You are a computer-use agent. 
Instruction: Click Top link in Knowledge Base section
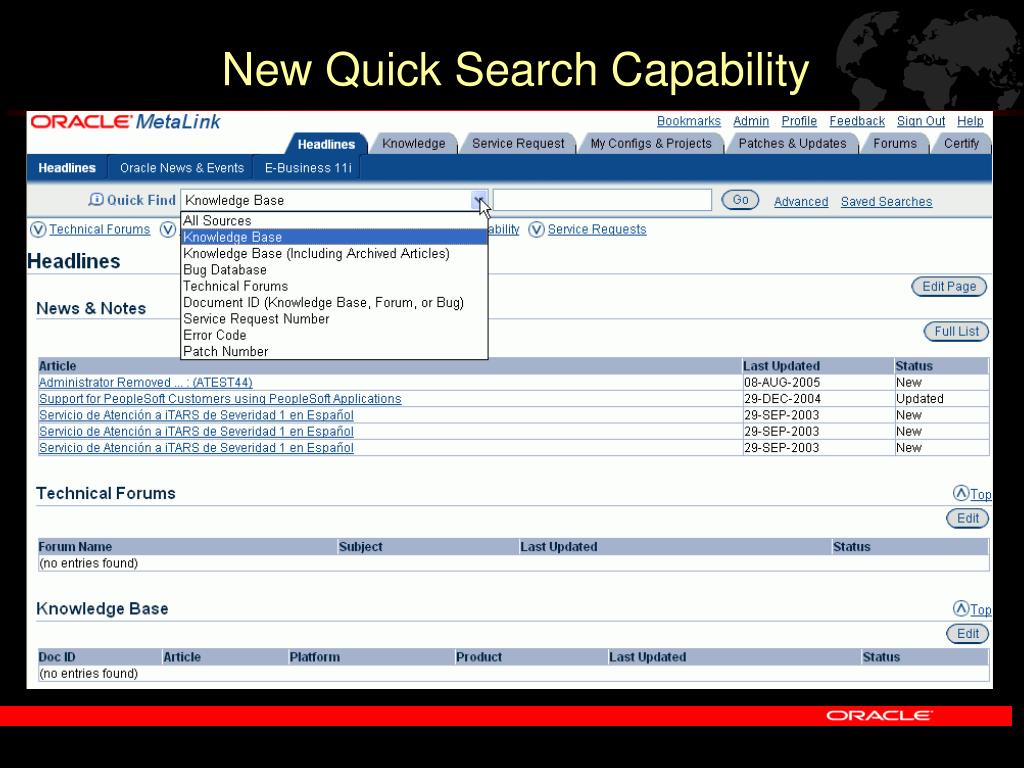pyautogui.click(x=980, y=610)
